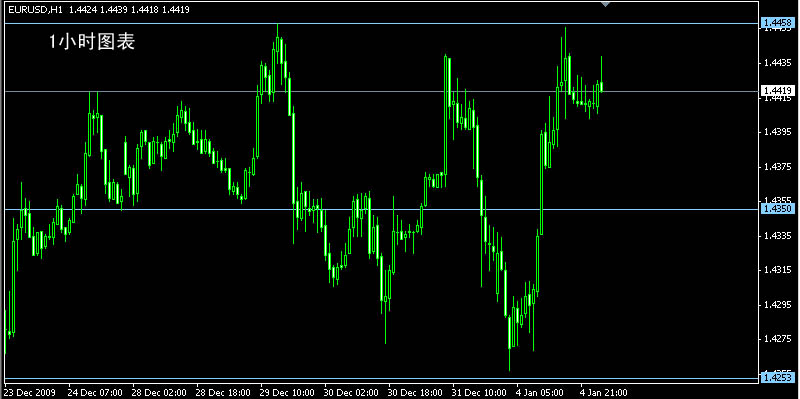The image size is (800, 399).
Task: Select the 1小时图表 text label
Action: click(92, 42)
